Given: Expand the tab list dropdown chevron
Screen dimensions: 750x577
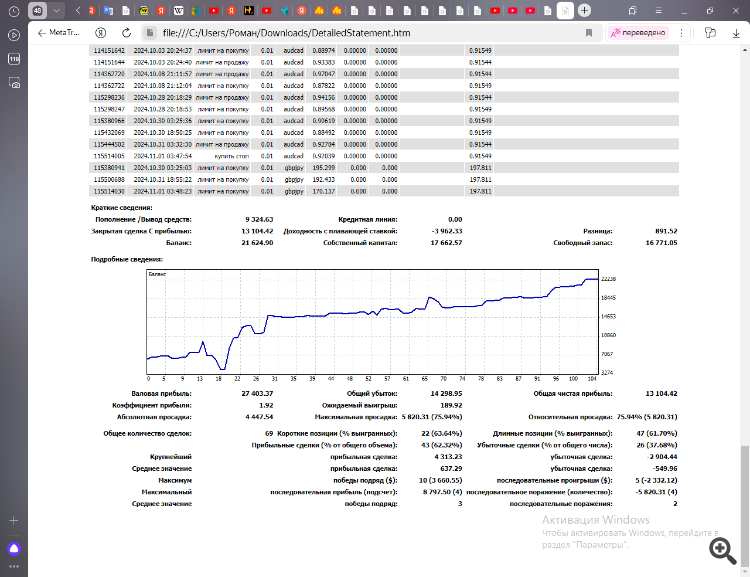Looking at the screenshot, I should click(56, 10).
